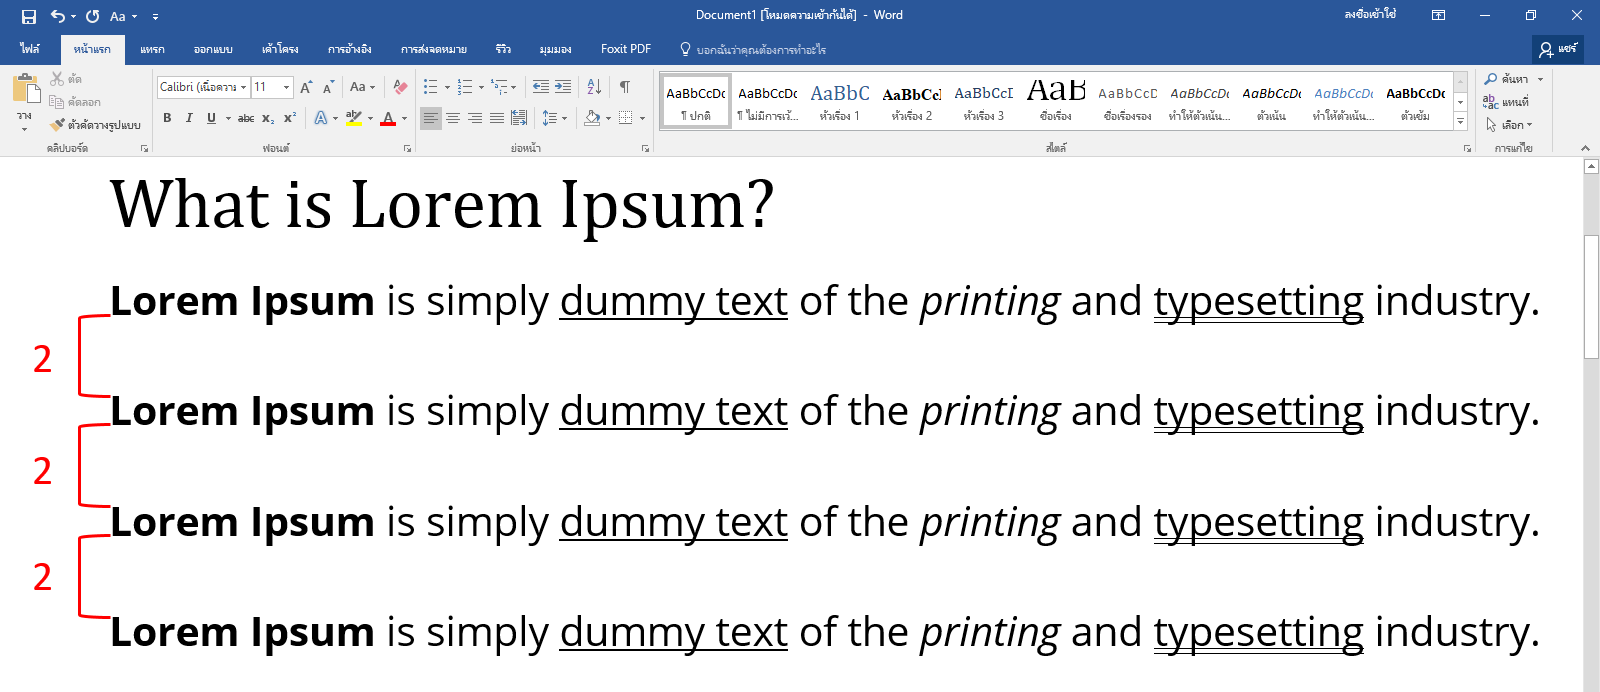The height and width of the screenshot is (692, 1600).
Task: Click the red font color A swatch
Action: coord(388,118)
